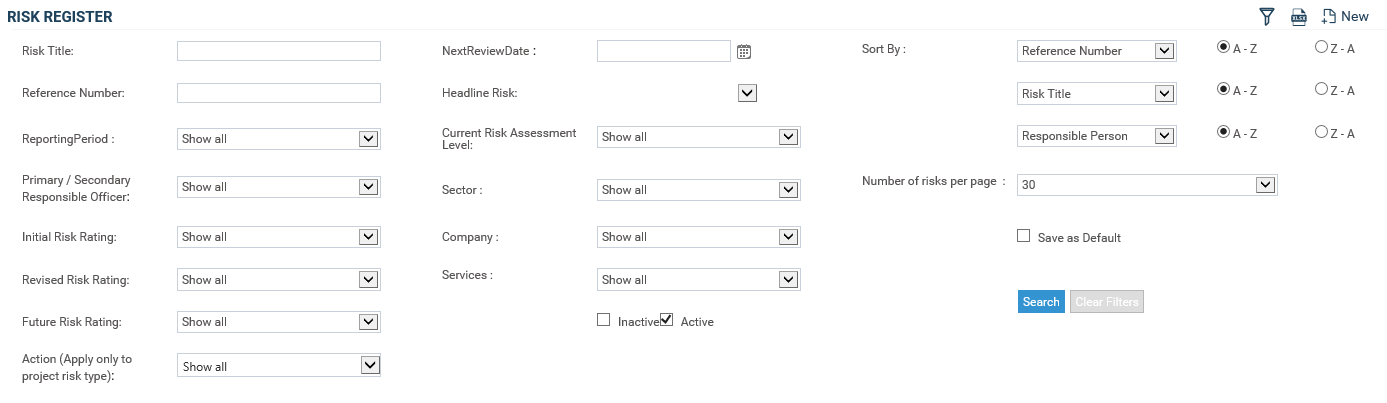This screenshot has height=403, width=1387.
Task: Enable the Save as Default checkbox
Action: pyautogui.click(x=1023, y=236)
